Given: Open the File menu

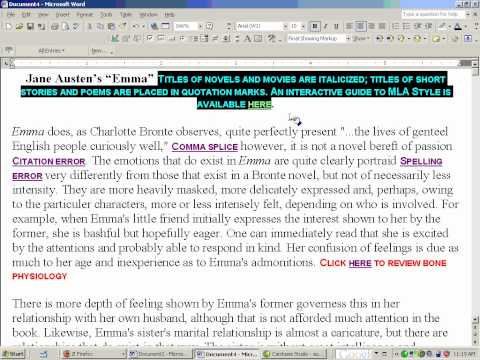Looking at the screenshot, I should pos(11,15).
